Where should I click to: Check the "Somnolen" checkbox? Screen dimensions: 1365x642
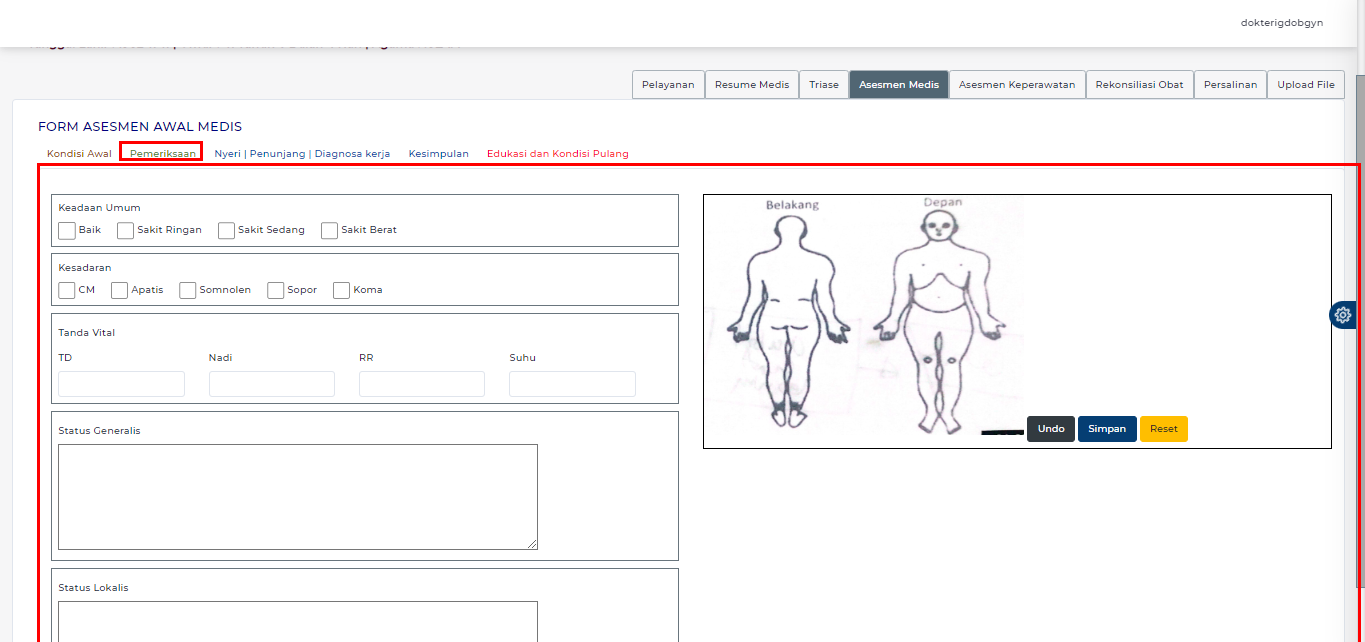187,290
